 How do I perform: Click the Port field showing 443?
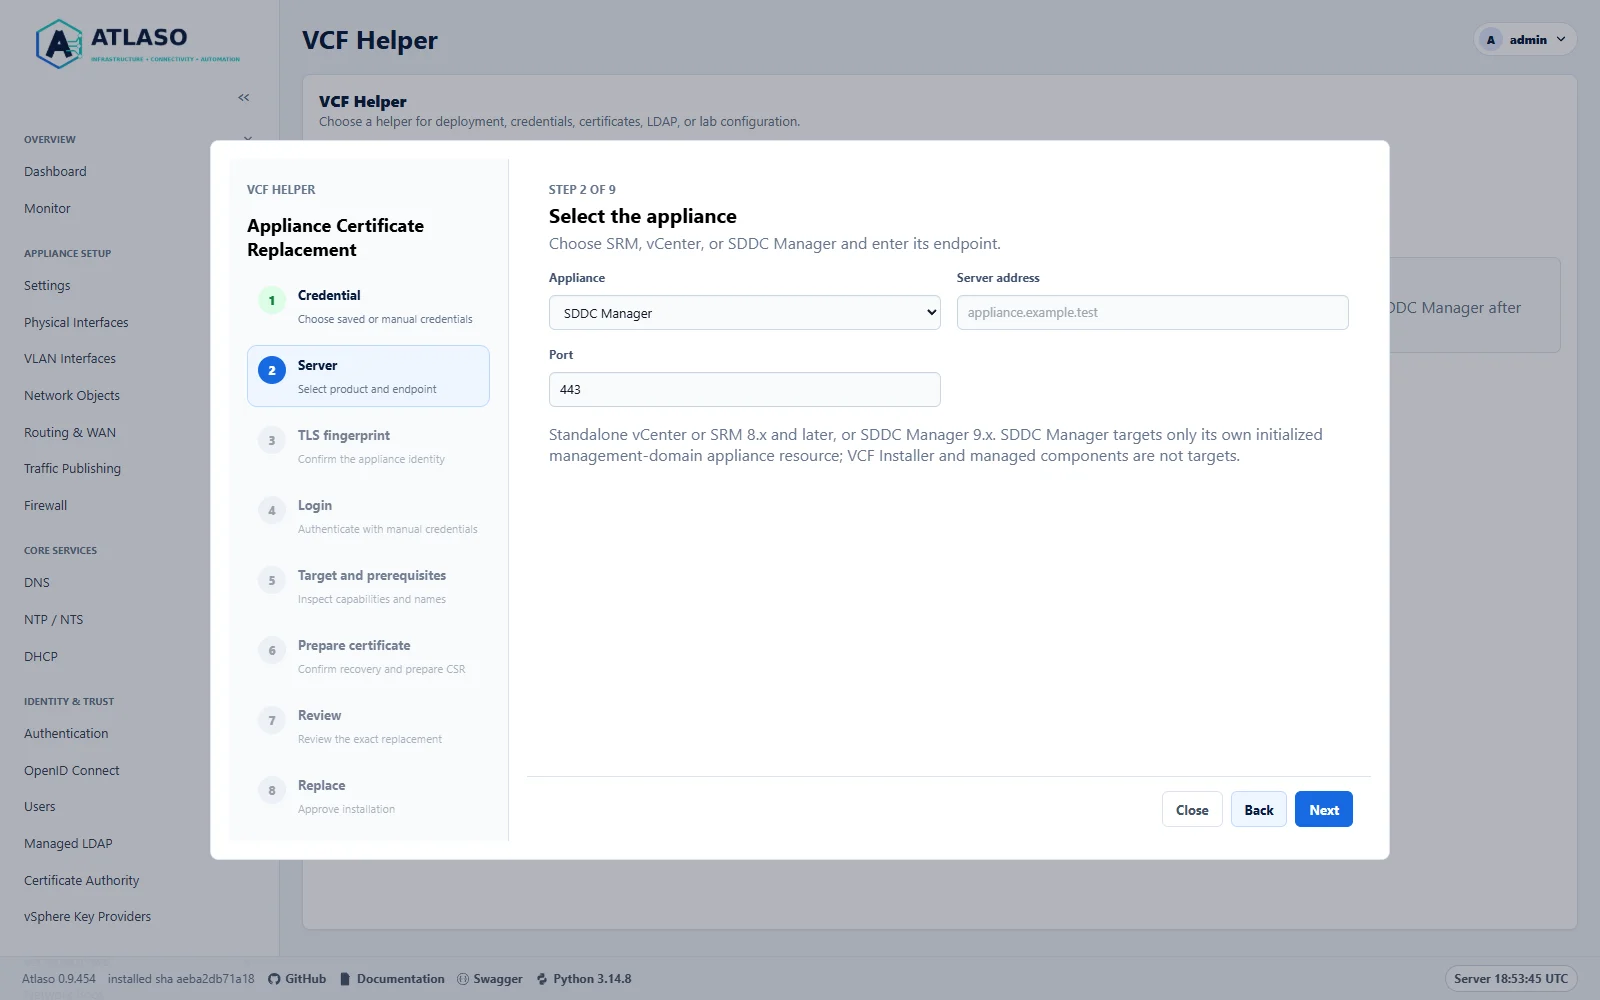pyautogui.click(x=744, y=390)
